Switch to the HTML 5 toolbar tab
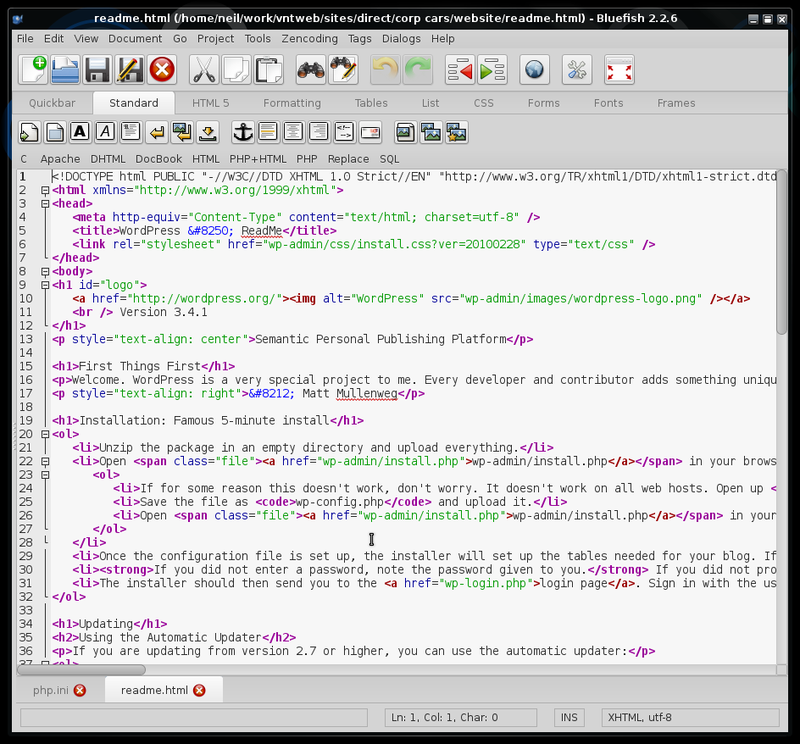The width and height of the screenshot is (800, 744). pos(210,103)
